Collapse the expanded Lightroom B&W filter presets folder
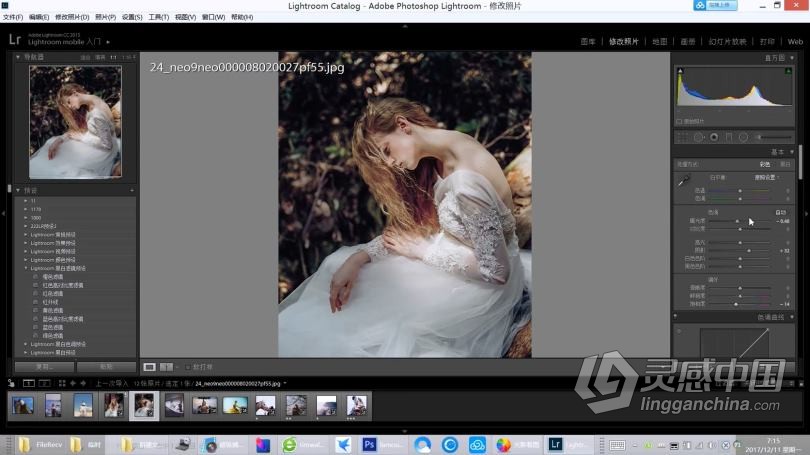Image resolution: width=810 pixels, height=455 pixels. click(x=26, y=268)
